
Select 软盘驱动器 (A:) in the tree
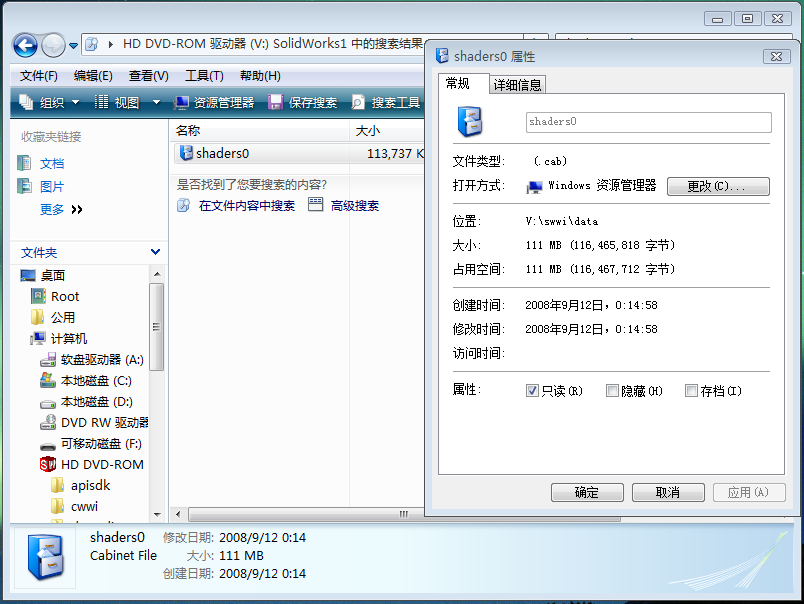[x=102, y=359]
